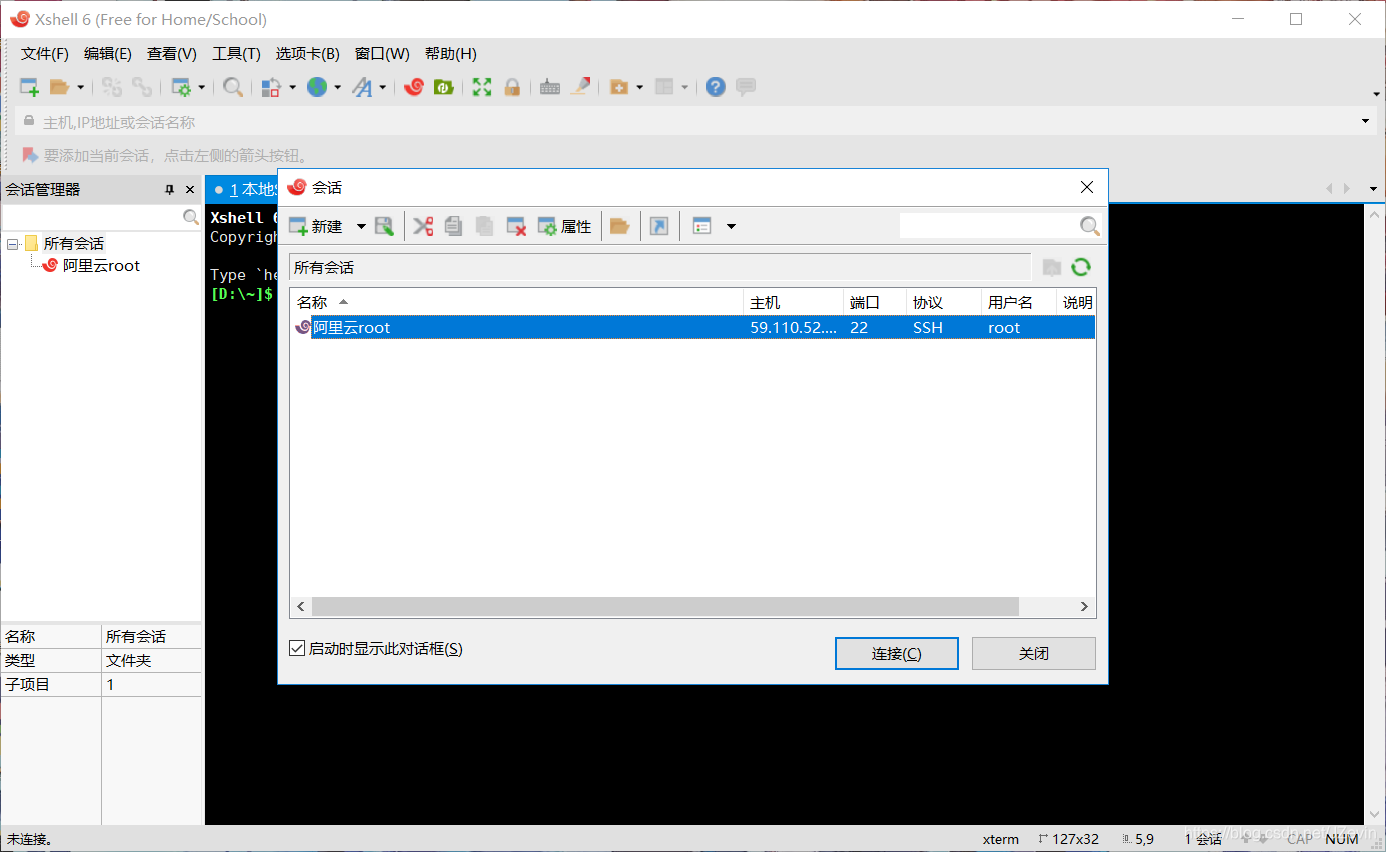Click the folder-plus icon in main toolbar

point(619,87)
